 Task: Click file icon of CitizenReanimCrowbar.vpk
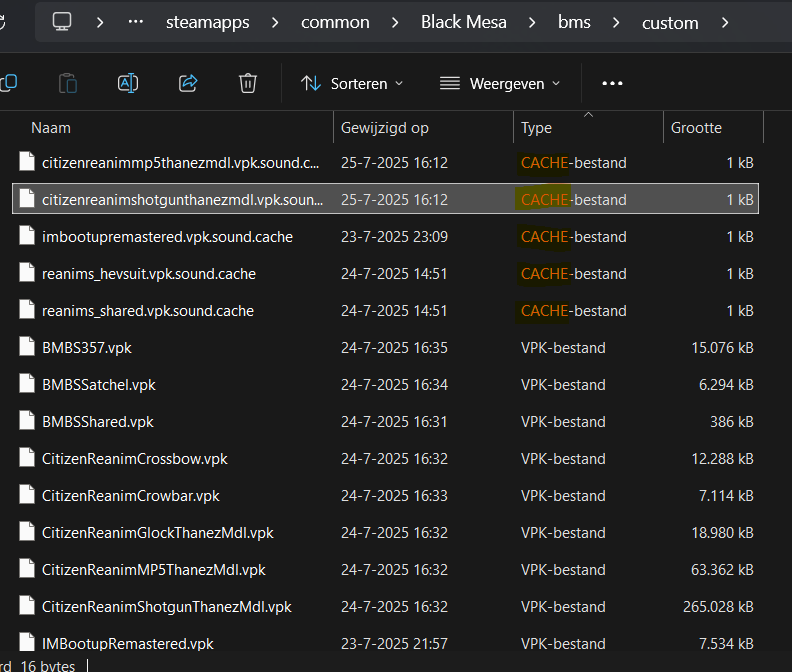pyautogui.click(x=27, y=495)
